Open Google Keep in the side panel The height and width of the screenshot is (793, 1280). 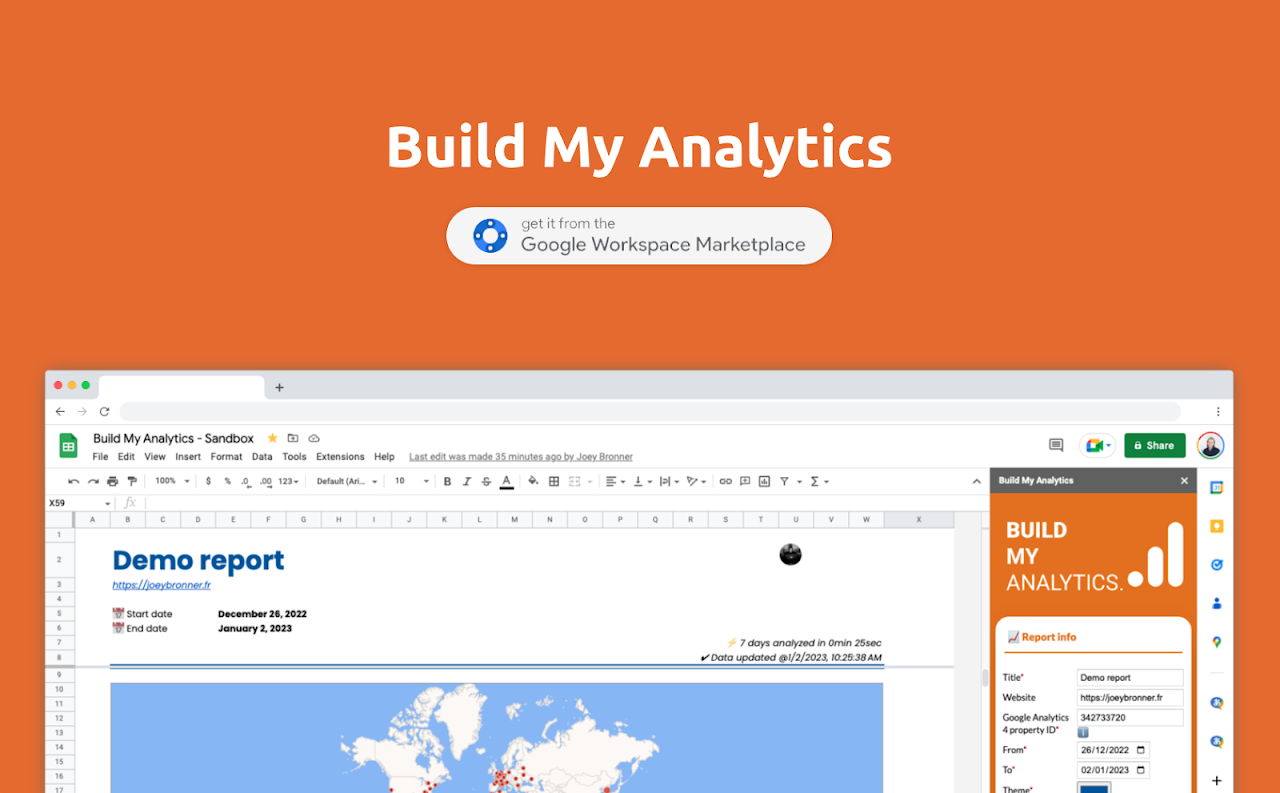coord(1217,526)
